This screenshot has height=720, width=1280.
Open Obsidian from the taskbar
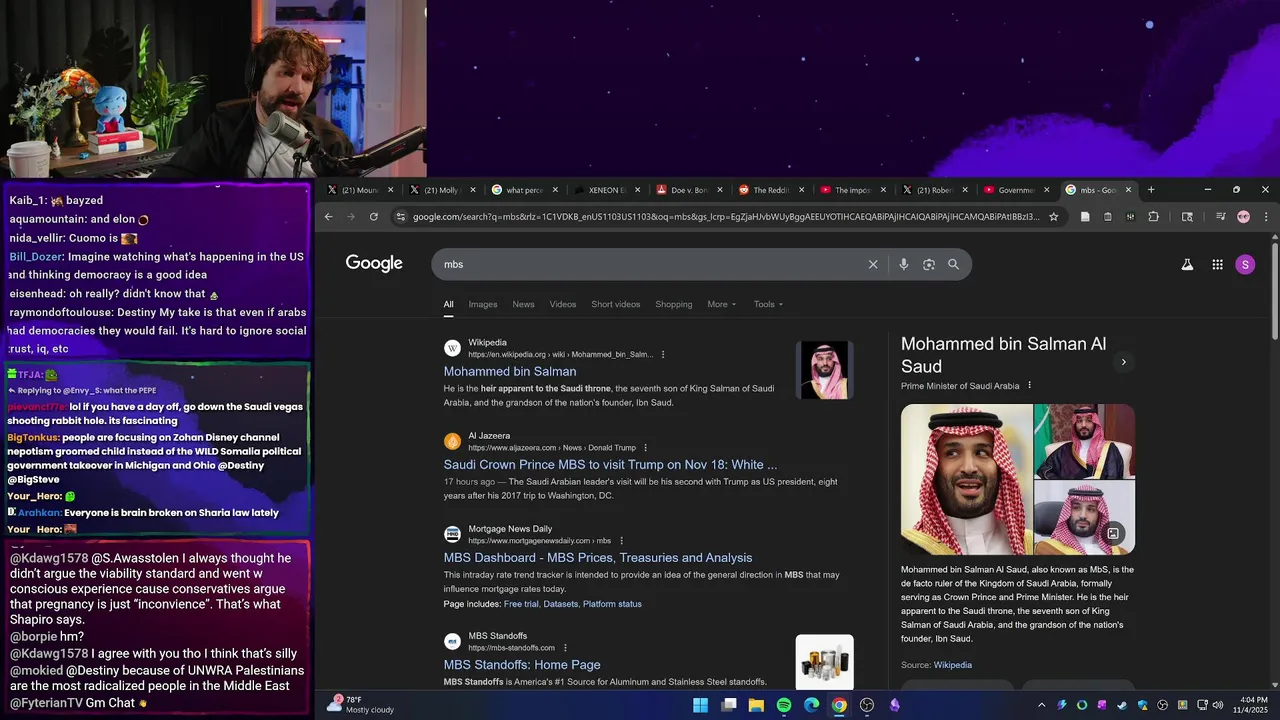[x=894, y=705]
